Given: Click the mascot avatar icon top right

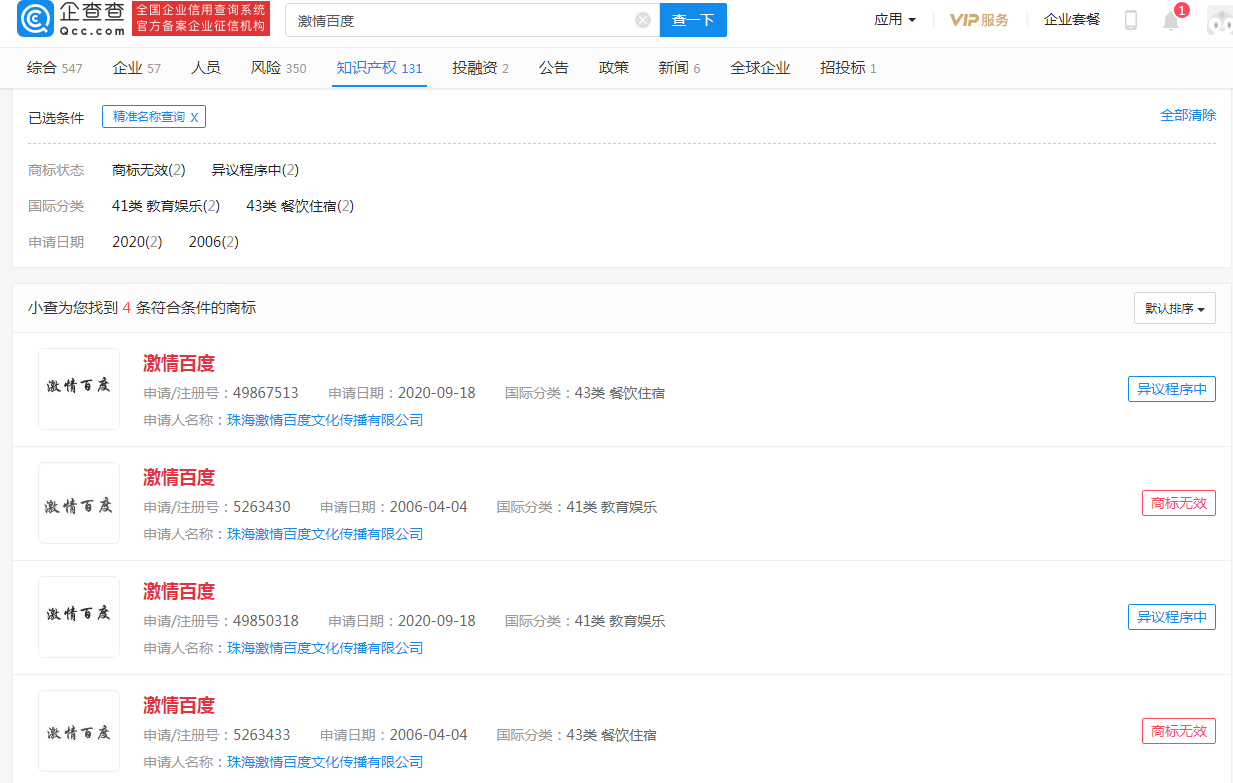Looking at the screenshot, I should [1218, 19].
